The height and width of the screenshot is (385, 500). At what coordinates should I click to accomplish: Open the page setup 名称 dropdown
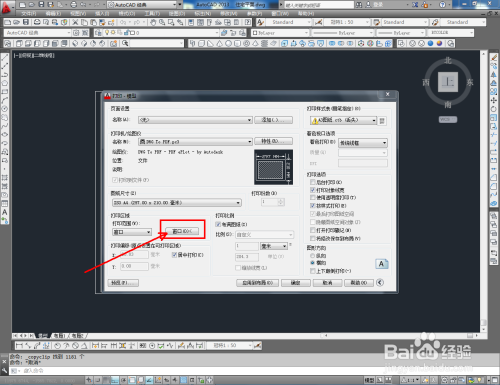(x=195, y=120)
